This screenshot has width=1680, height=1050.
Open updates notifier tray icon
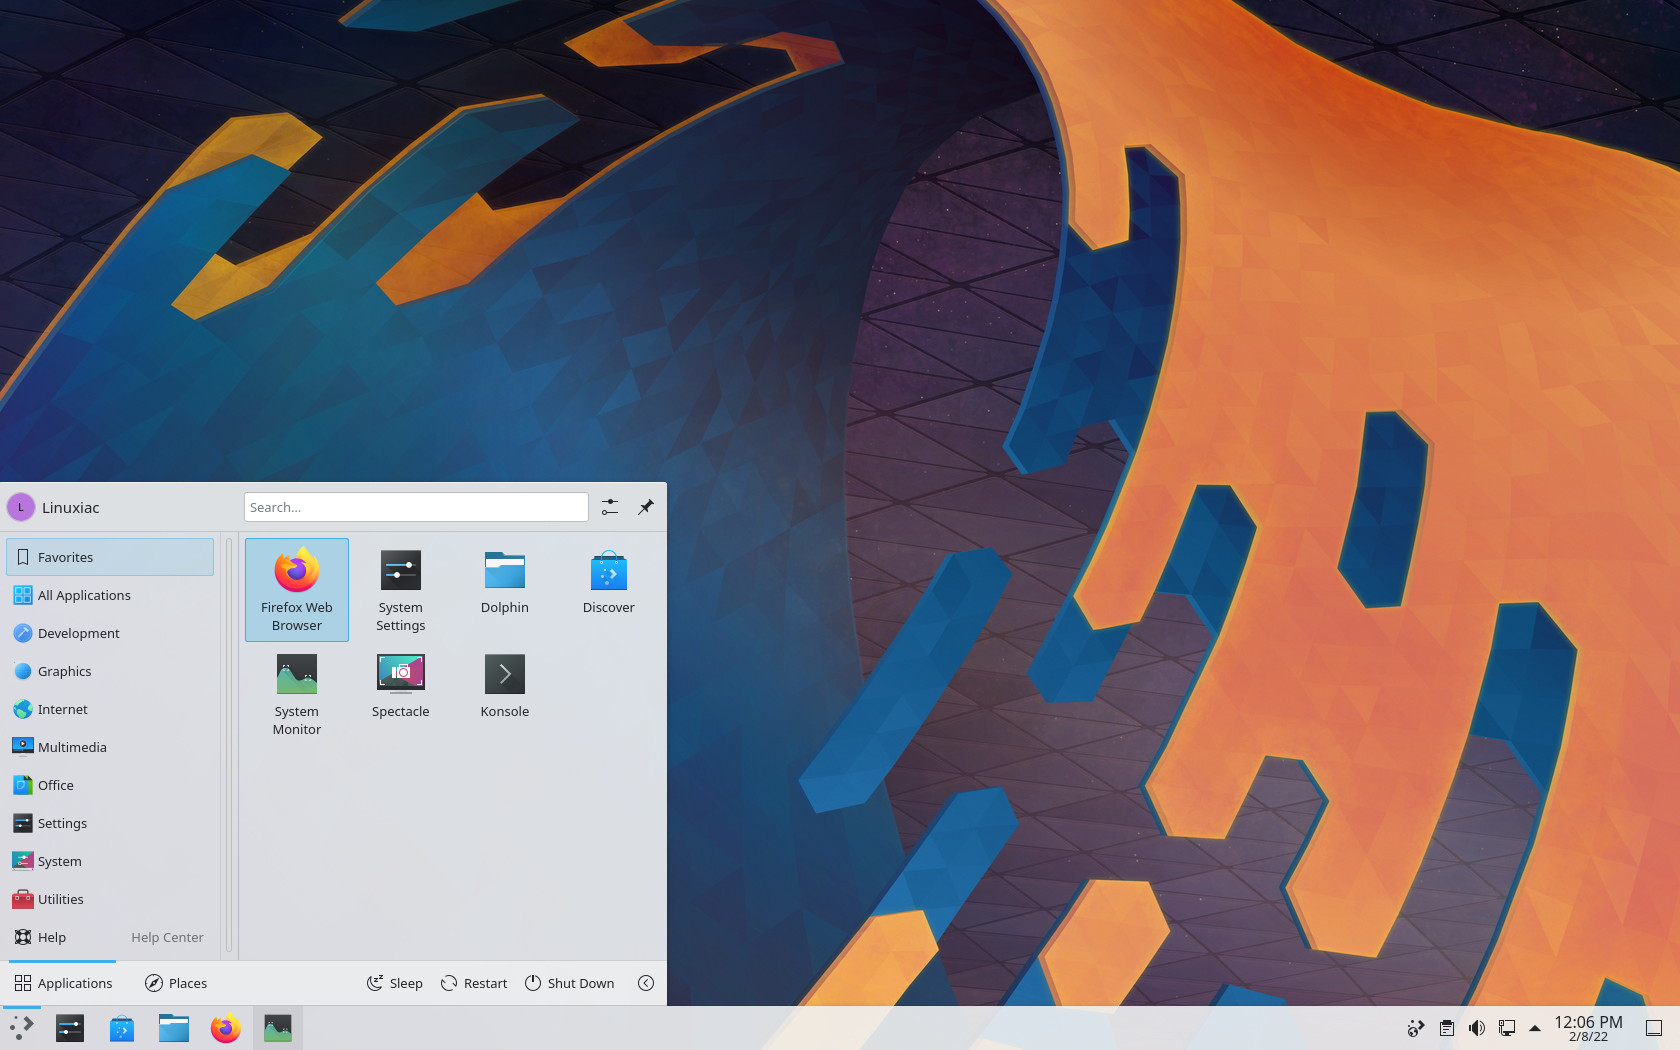pos(1416,1028)
